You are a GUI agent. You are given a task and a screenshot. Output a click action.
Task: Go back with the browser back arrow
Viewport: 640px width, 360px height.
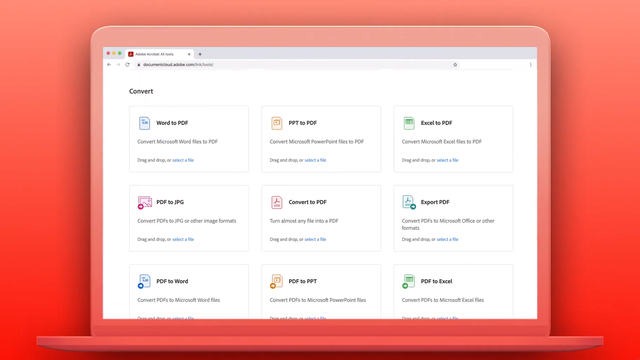point(109,64)
